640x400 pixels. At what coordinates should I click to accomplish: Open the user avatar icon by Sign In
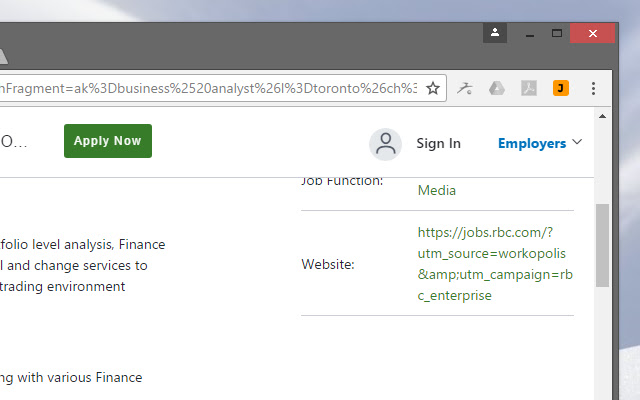(x=385, y=144)
